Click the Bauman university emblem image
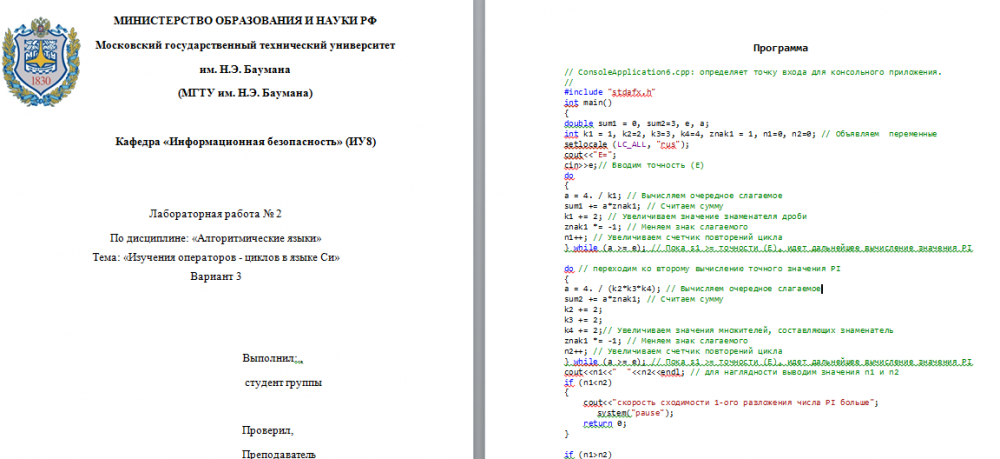Screen dimensions: 1000x459 tap(41, 61)
